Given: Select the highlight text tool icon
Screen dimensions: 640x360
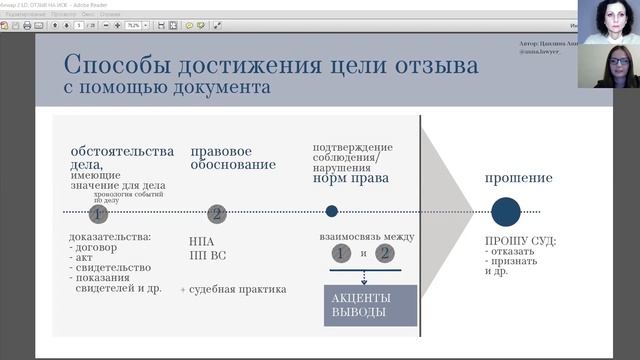Looking at the screenshot, I should pos(201,26).
